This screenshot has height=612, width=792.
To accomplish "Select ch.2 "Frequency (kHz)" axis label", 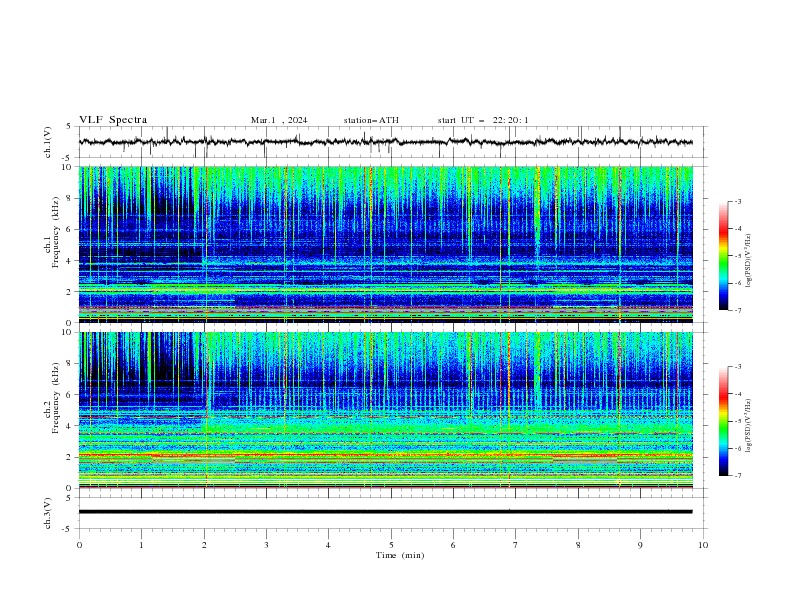I will pyautogui.click(x=56, y=397).
